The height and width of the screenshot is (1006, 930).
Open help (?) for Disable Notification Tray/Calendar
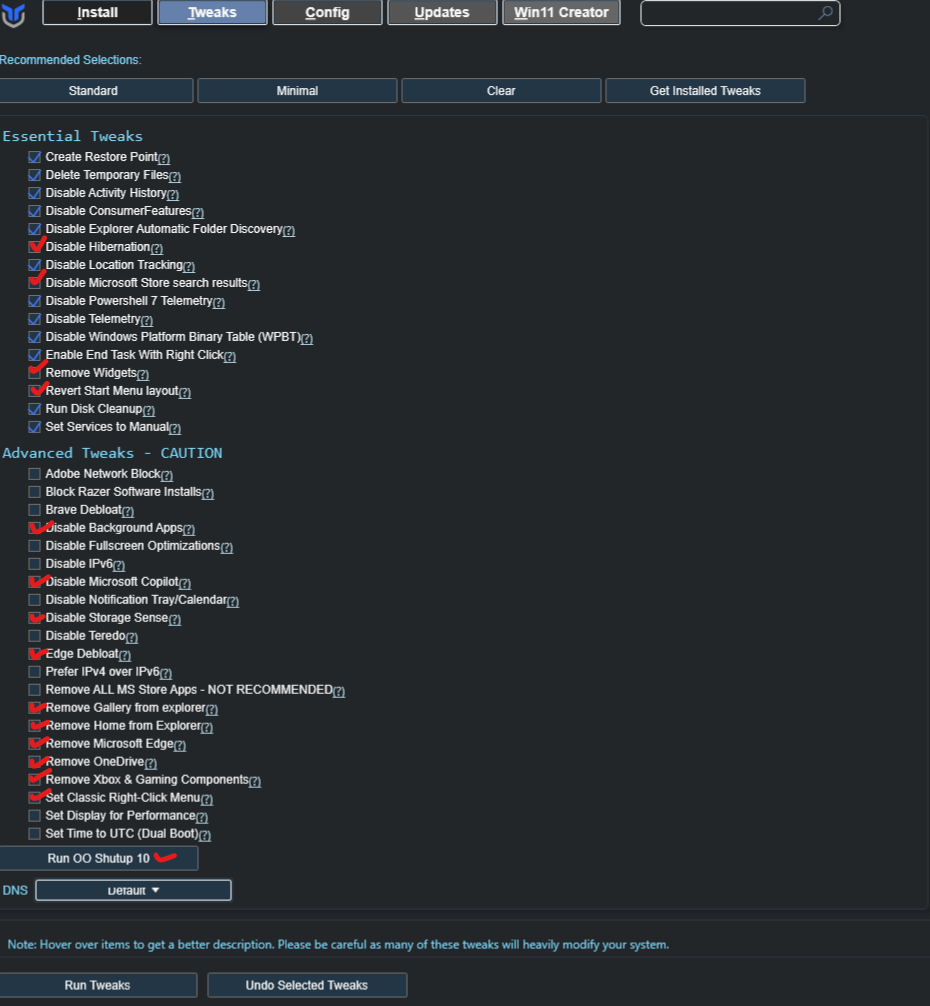pyautogui.click(x=233, y=601)
